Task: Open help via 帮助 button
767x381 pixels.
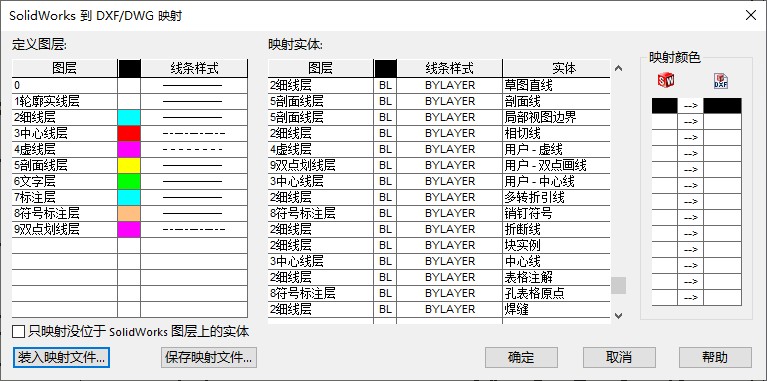Action: (x=715, y=358)
